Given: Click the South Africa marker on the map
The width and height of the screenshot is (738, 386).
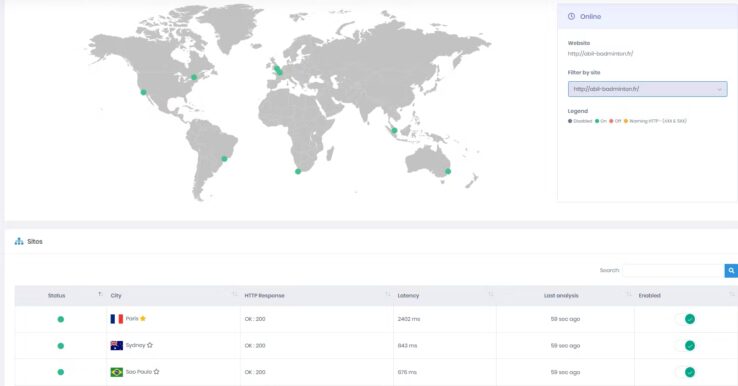Looking at the screenshot, I should [x=298, y=171].
